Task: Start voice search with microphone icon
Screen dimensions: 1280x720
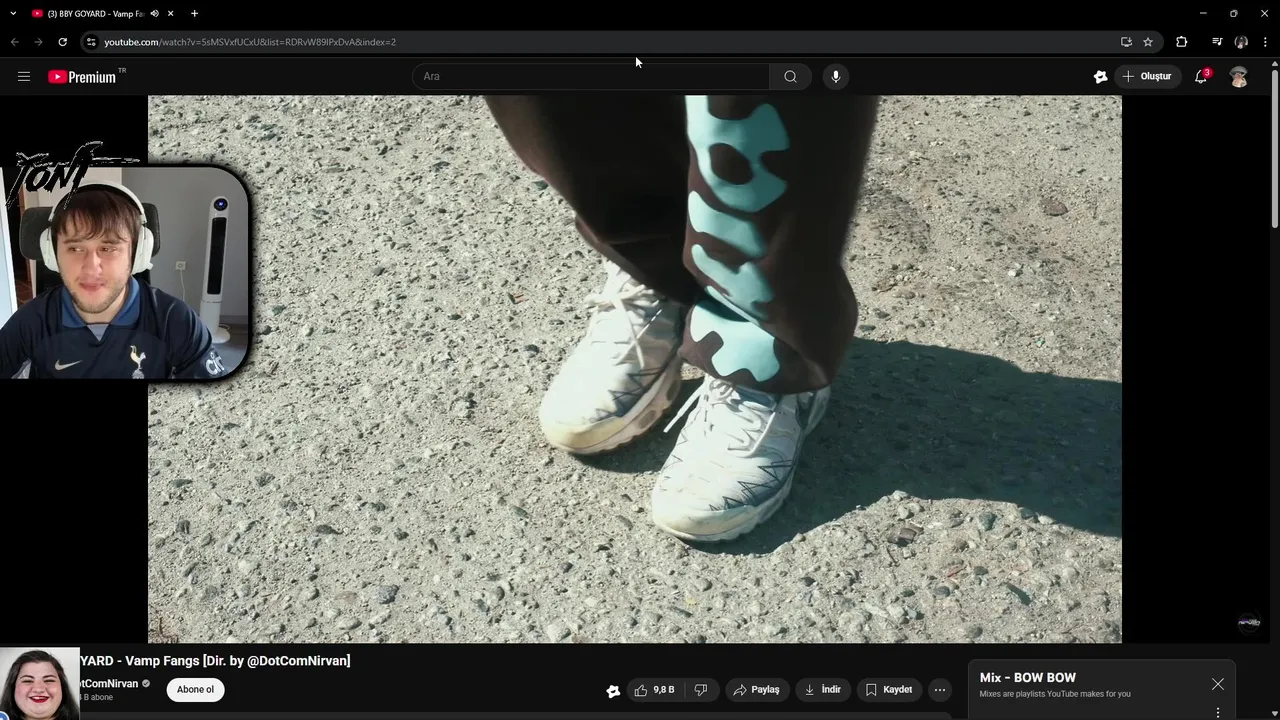Action: [836, 76]
